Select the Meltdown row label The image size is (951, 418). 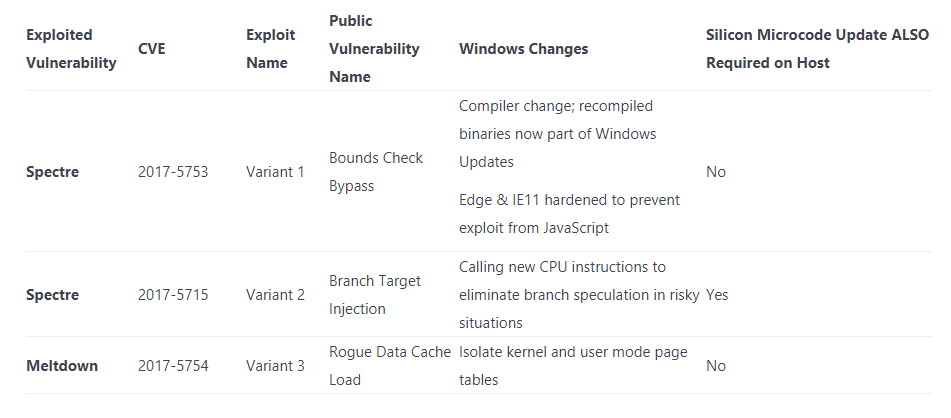62,366
